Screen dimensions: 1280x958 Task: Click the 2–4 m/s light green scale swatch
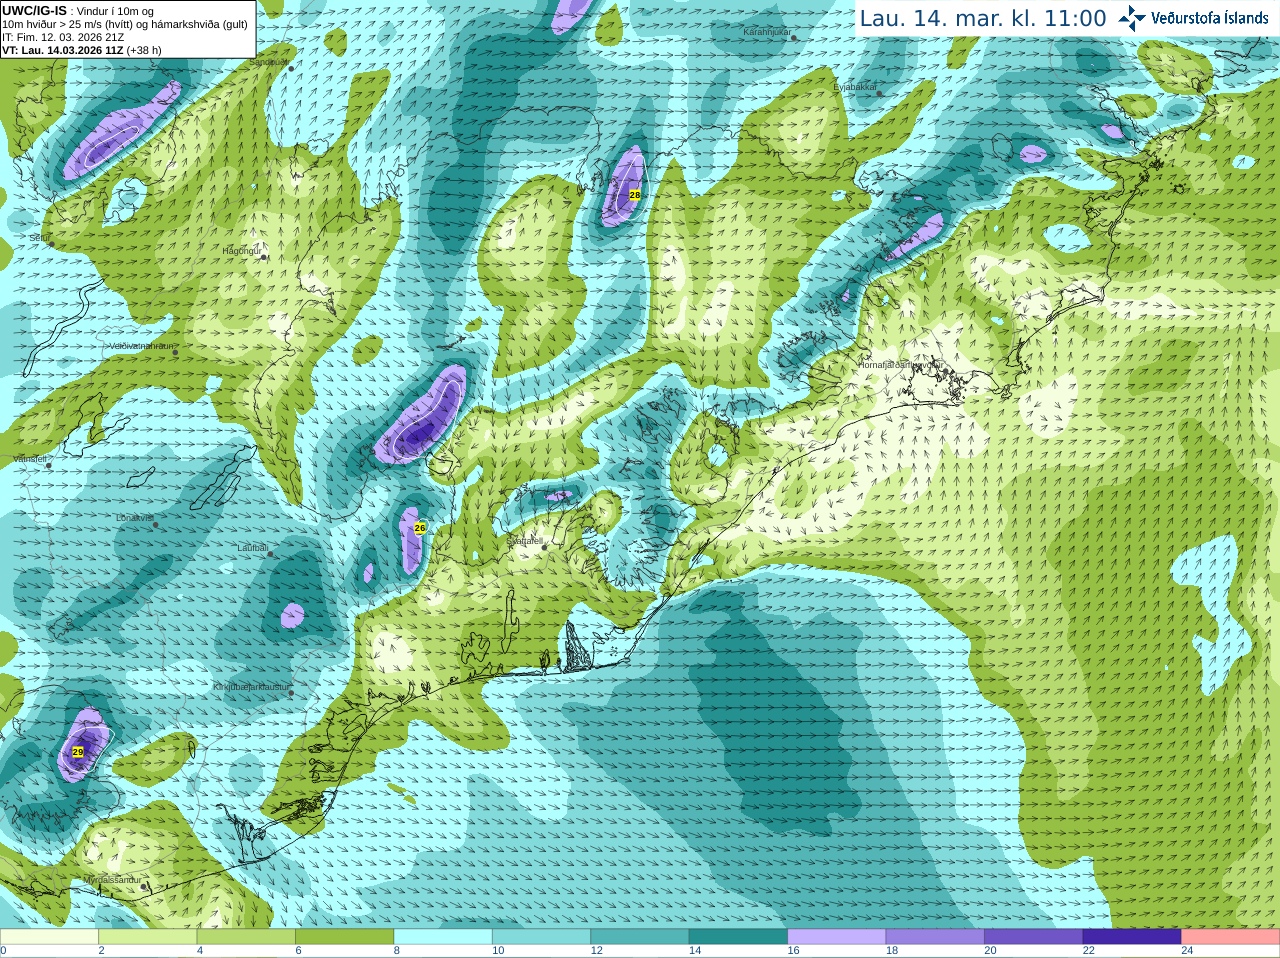click(x=147, y=937)
